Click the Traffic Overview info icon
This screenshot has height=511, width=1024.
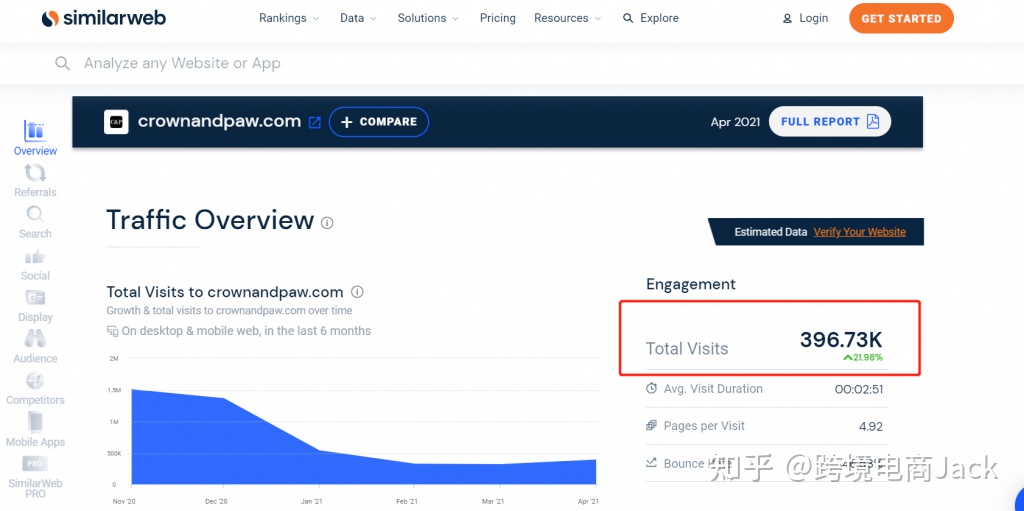coord(327,223)
